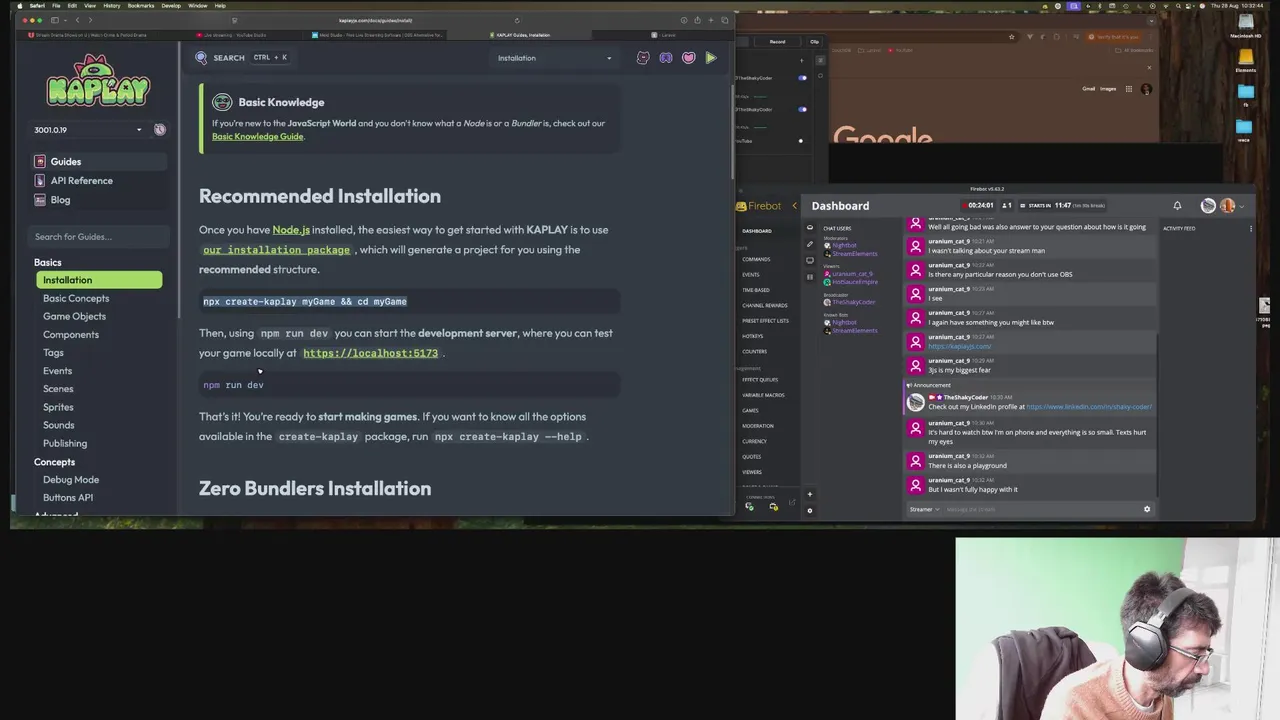This screenshot has width=1280, height=720.
Task: Click the Firebot activity feed three-dot menu
Action: pyautogui.click(x=1250, y=228)
